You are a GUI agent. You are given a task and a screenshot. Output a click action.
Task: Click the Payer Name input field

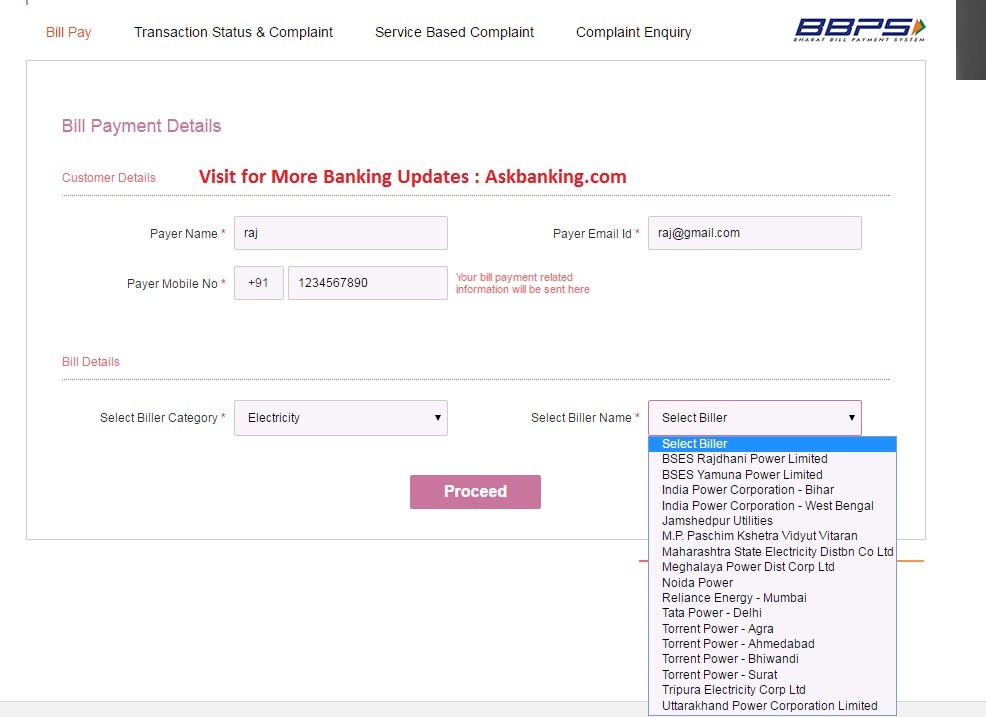pos(341,233)
